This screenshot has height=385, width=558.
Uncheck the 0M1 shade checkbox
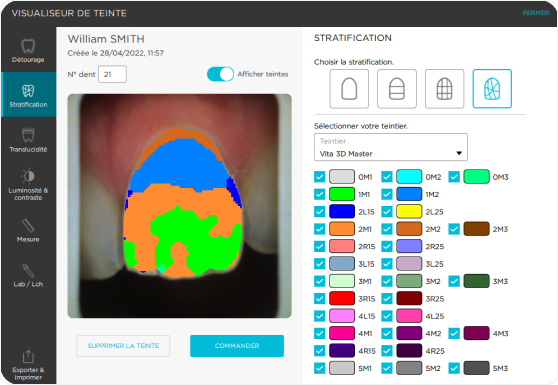point(320,177)
